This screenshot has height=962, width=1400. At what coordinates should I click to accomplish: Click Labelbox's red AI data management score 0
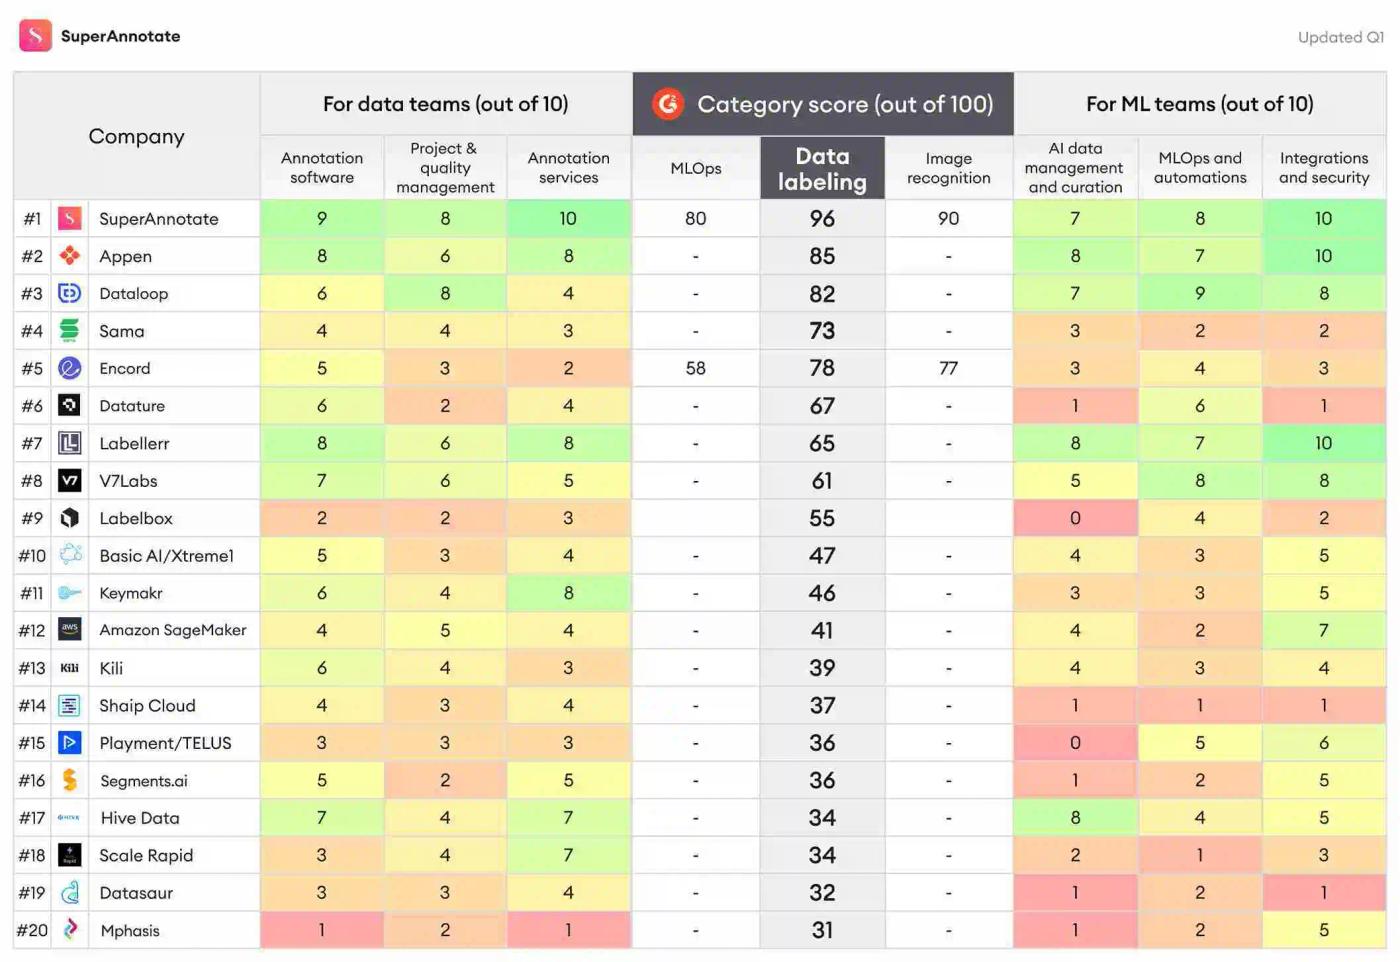pos(1075,518)
